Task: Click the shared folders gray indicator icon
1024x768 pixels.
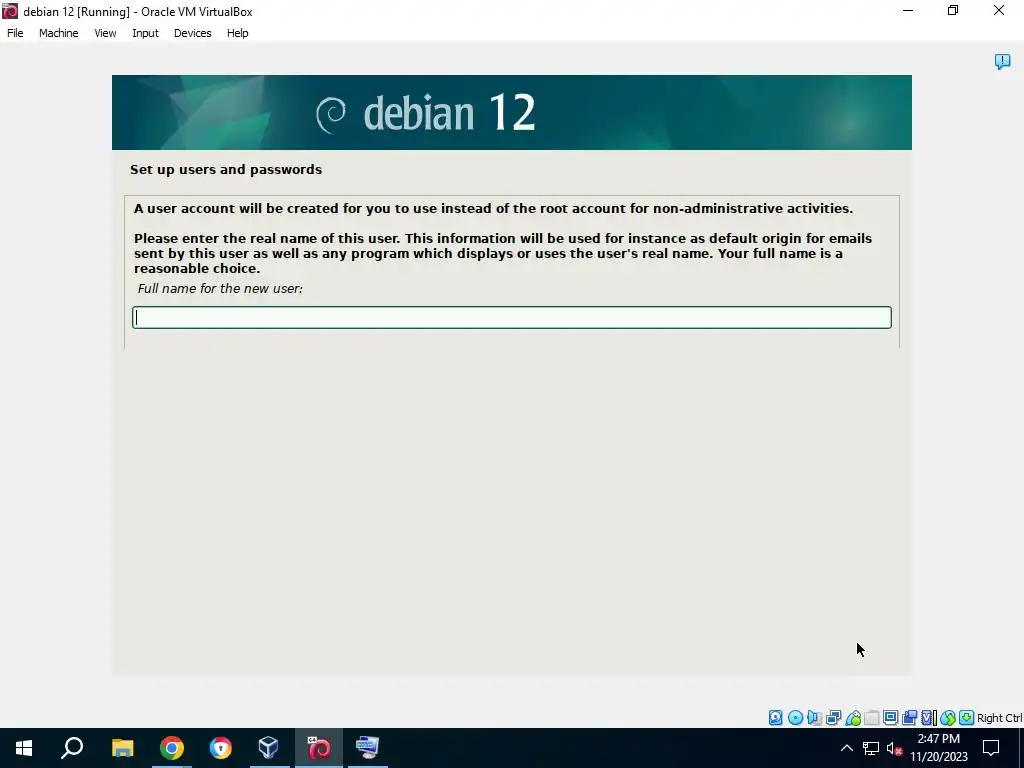Action: click(x=871, y=718)
